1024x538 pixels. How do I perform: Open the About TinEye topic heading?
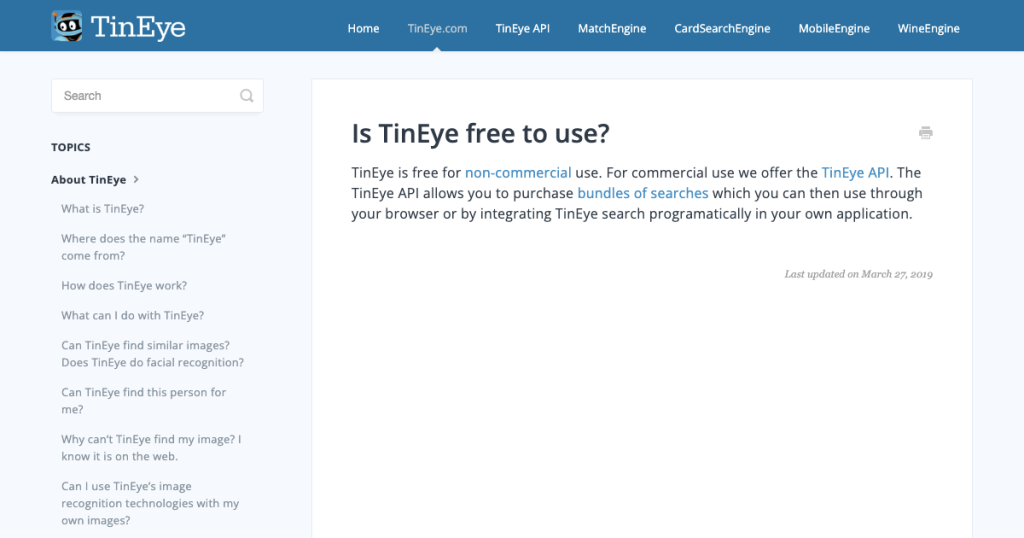(88, 180)
